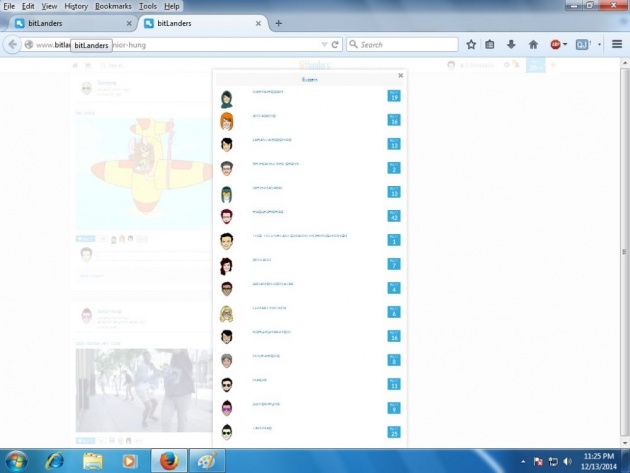Open the Edit menu
Image resolution: width=630 pixels, height=473 pixels.
coord(28,6)
